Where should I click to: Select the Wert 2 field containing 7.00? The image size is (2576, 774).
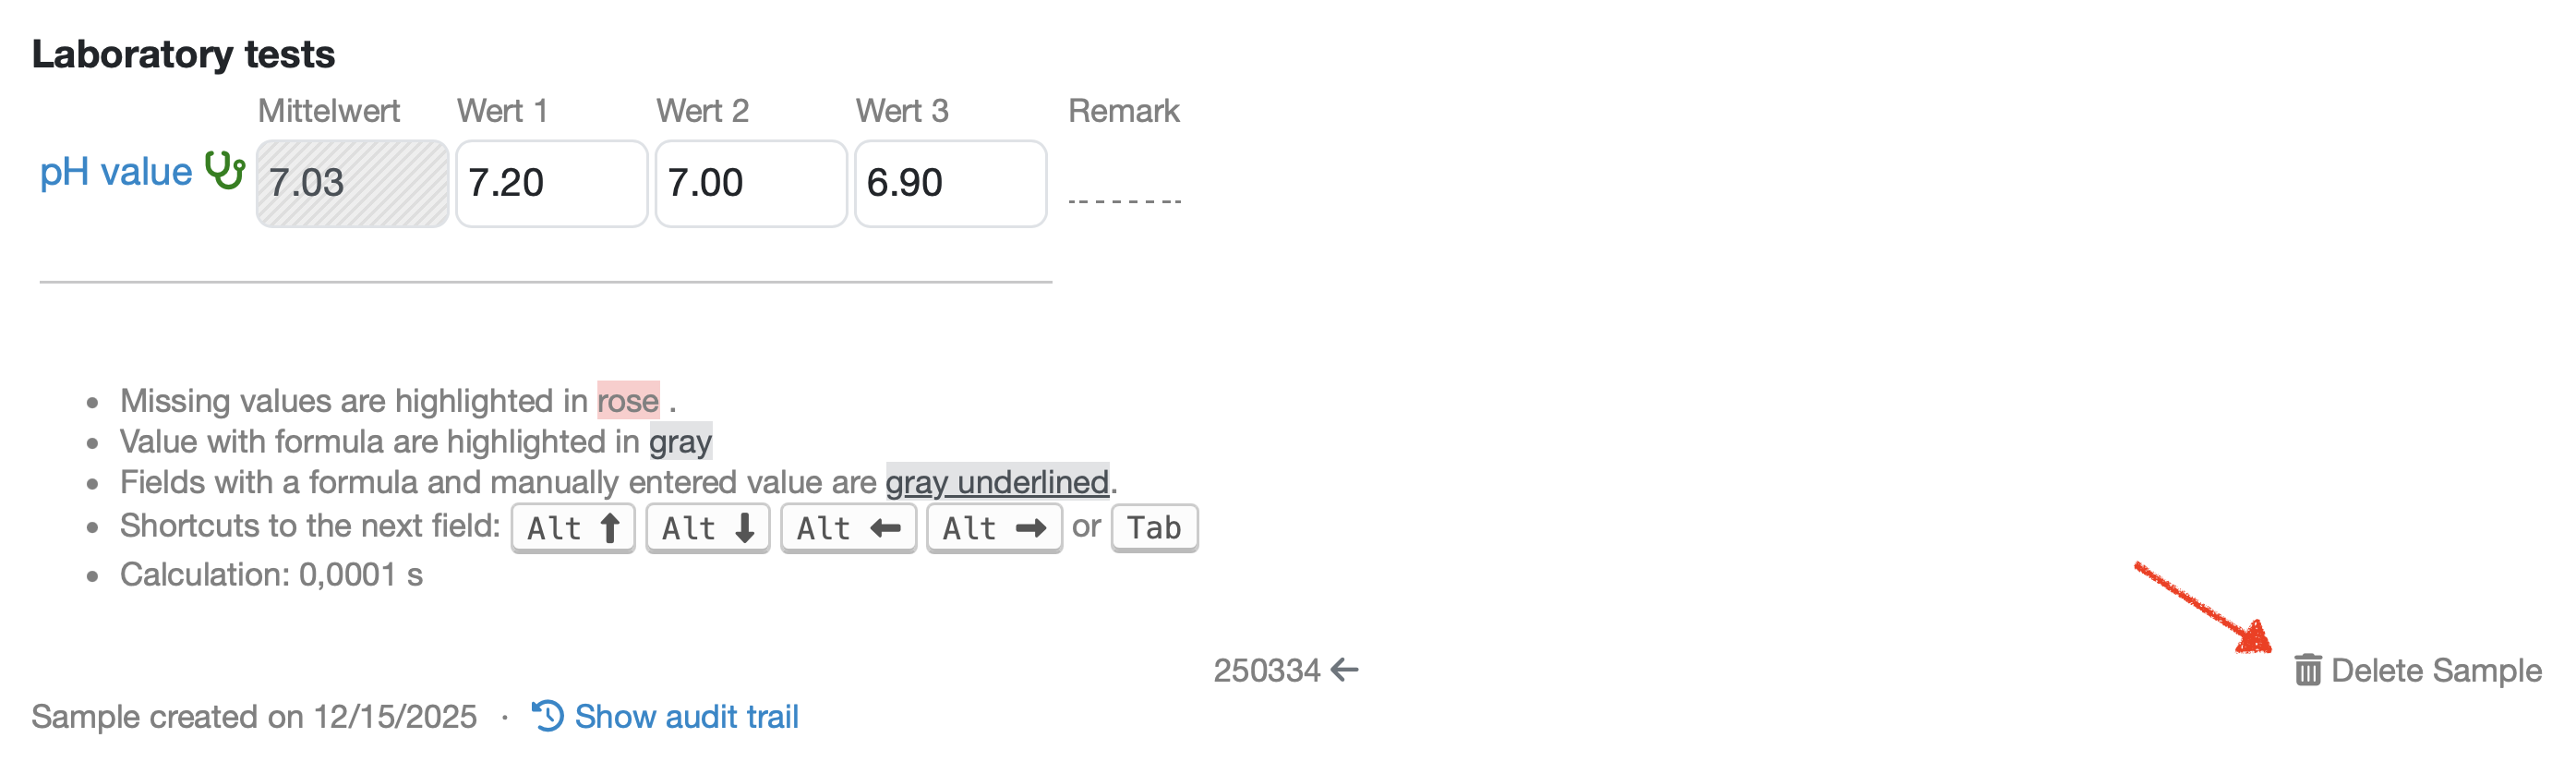click(x=750, y=183)
